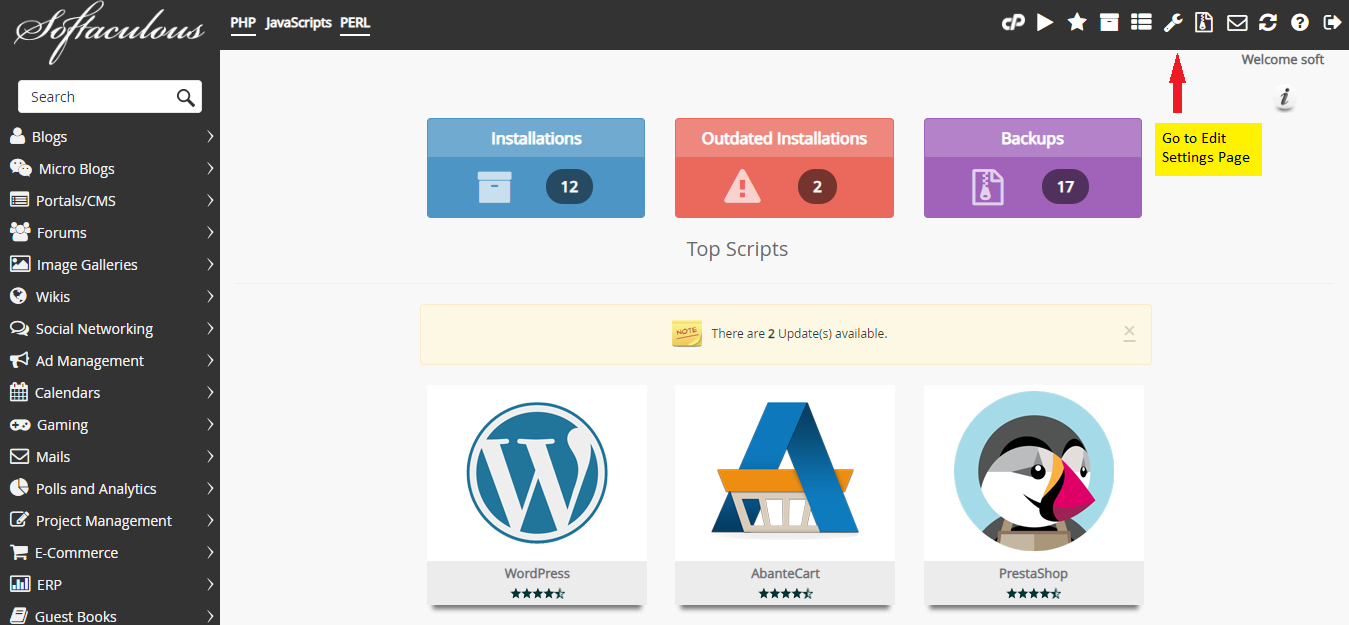1349x625 pixels.
Task: Click the Gaming controller icon
Action: coord(20,424)
